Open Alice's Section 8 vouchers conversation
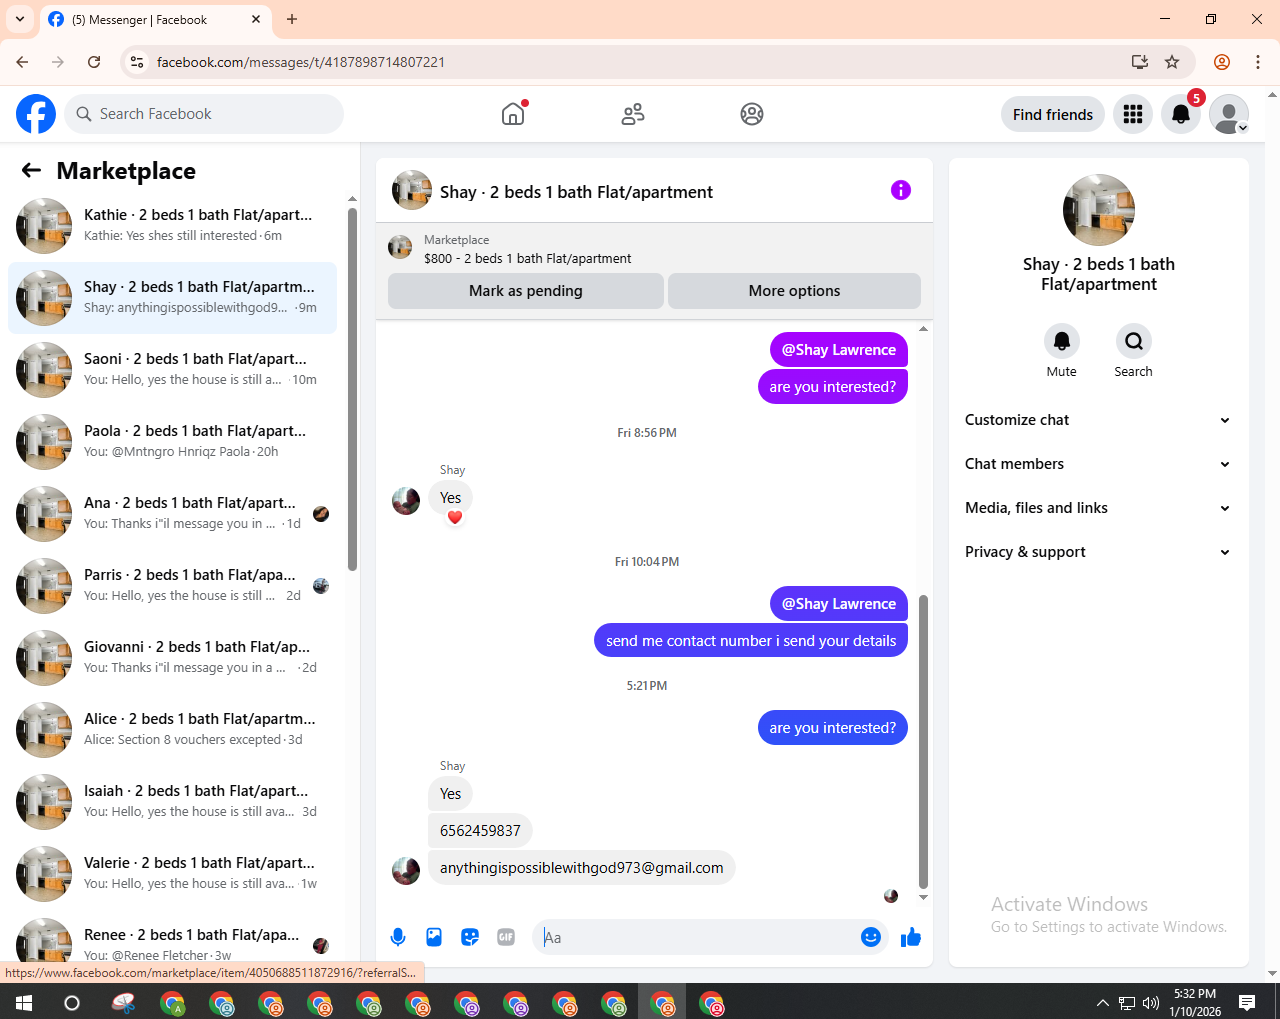The image size is (1280, 1019). pos(172,730)
